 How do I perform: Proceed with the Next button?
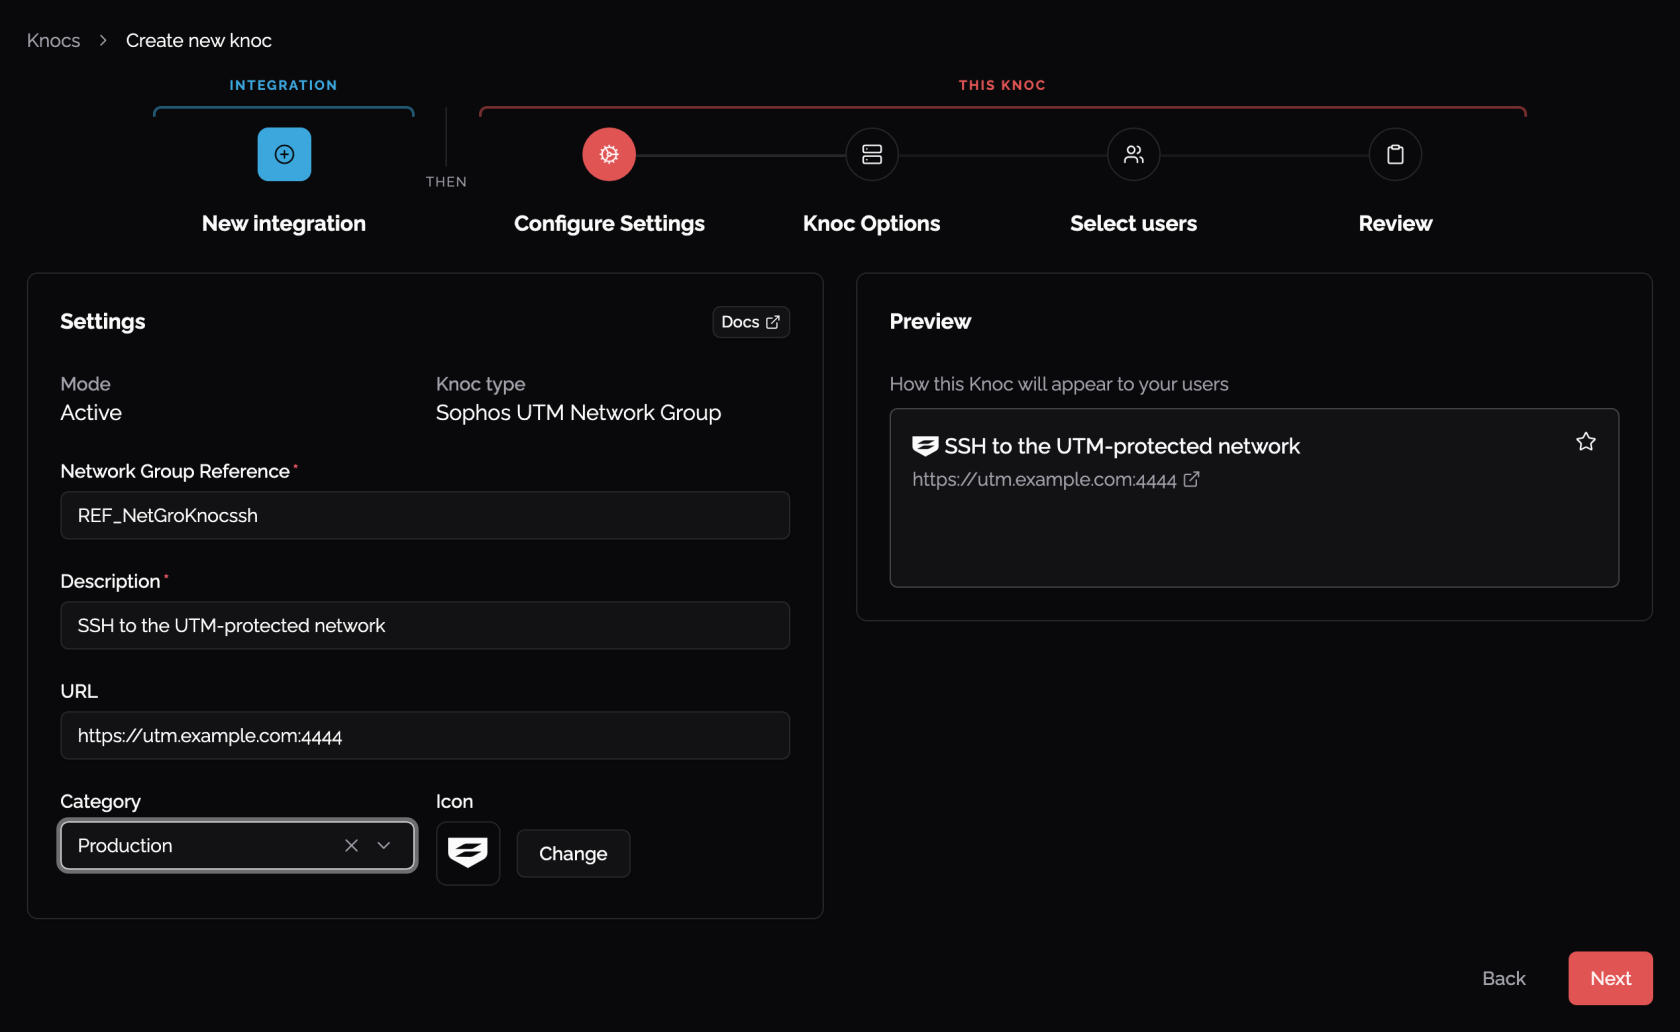1610,978
